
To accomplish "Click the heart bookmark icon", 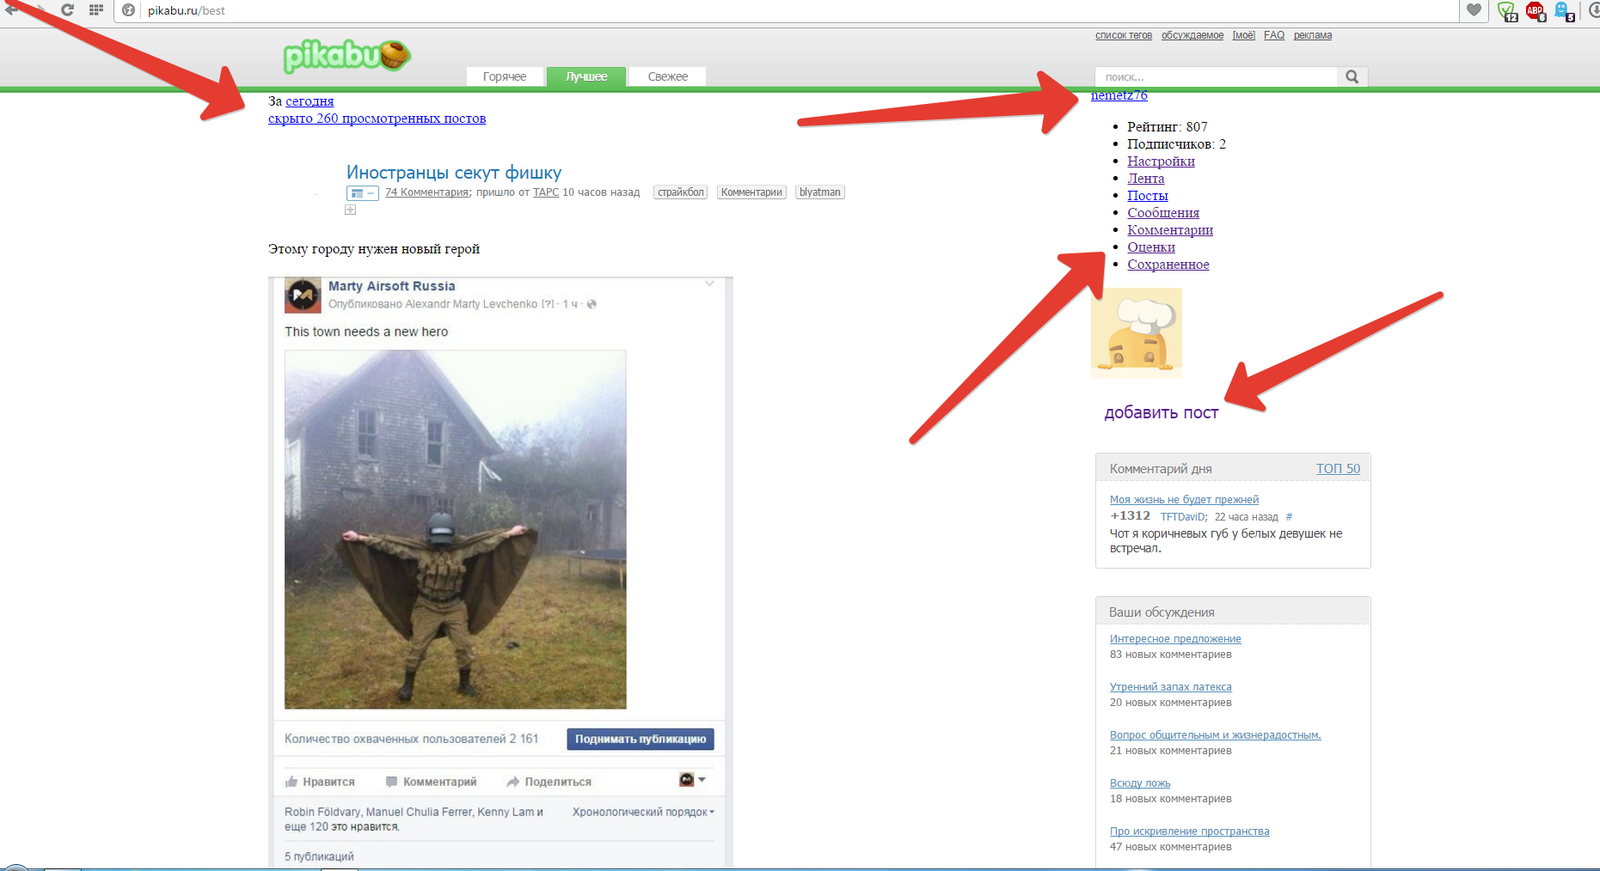I will point(1474,10).
